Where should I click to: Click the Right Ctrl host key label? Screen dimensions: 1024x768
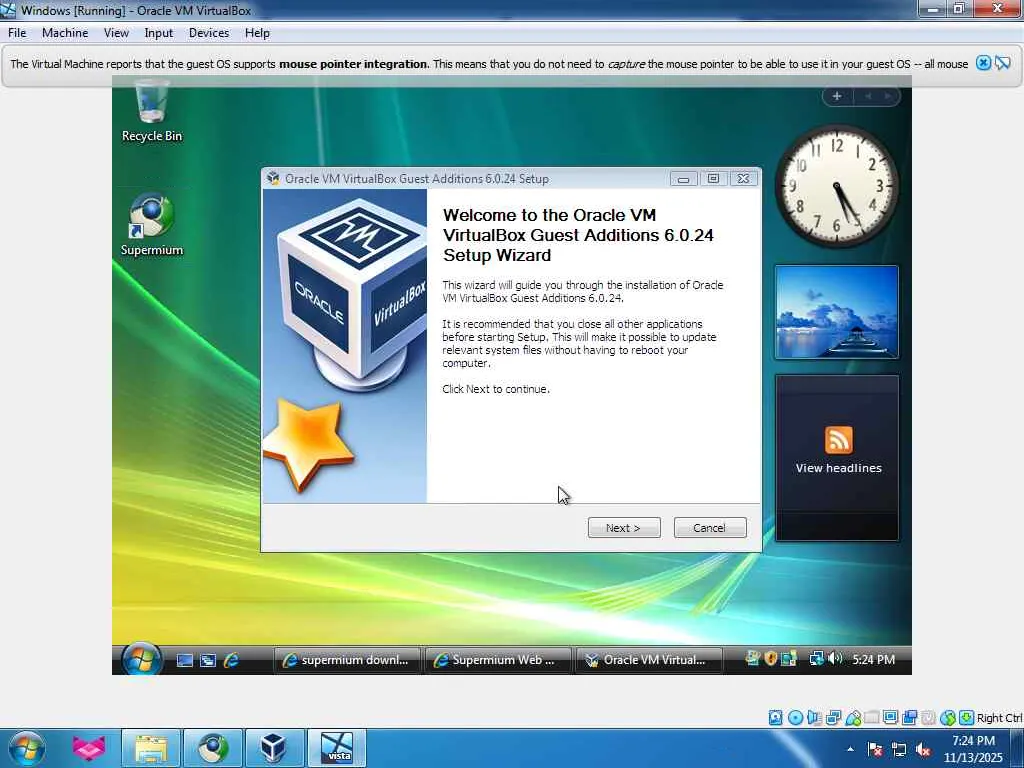(999, 718)
